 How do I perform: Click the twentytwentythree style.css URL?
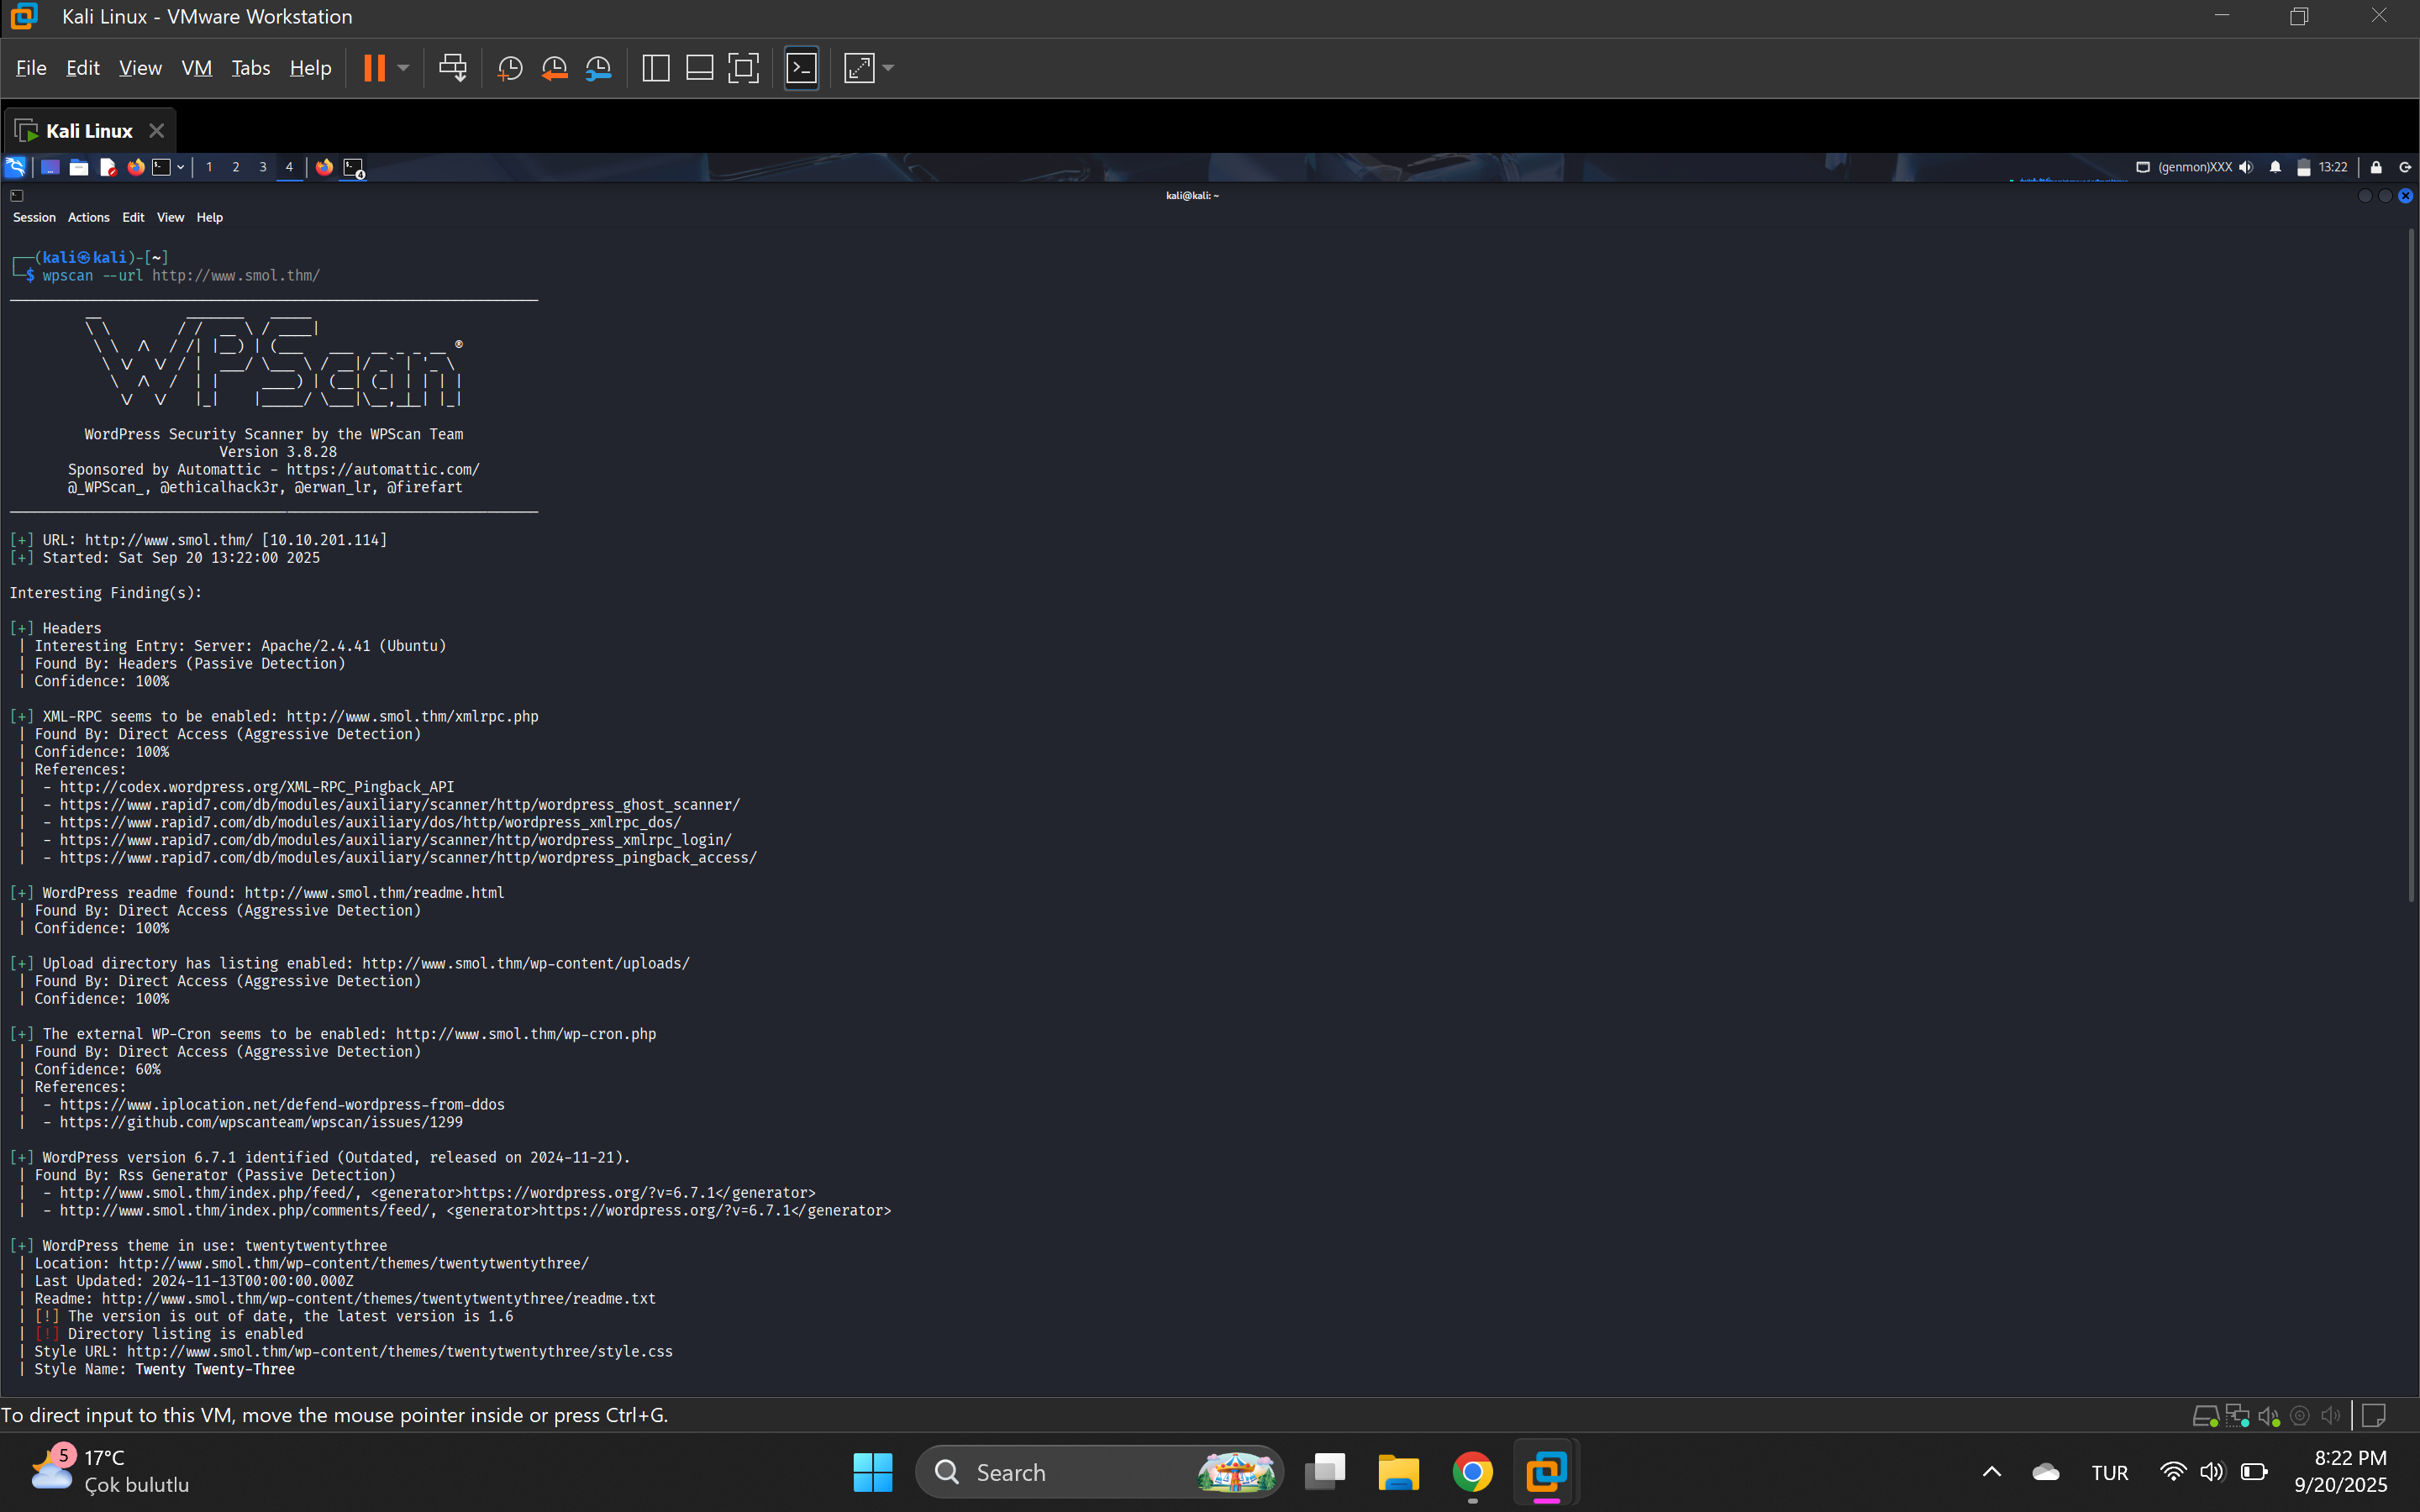[400, 1352]
